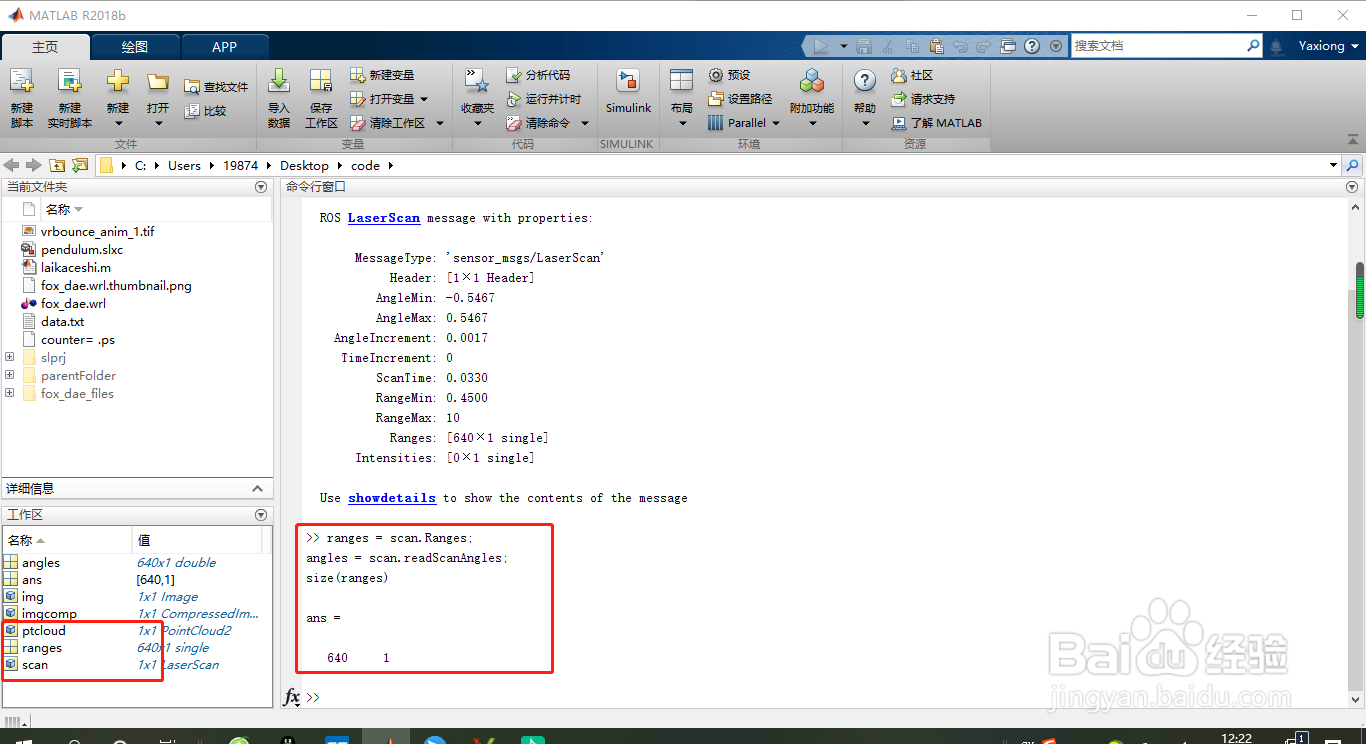This screenshot has height=744, width=1366.
Task: Expand the slprj folder tree node
Action: (10, 357)
